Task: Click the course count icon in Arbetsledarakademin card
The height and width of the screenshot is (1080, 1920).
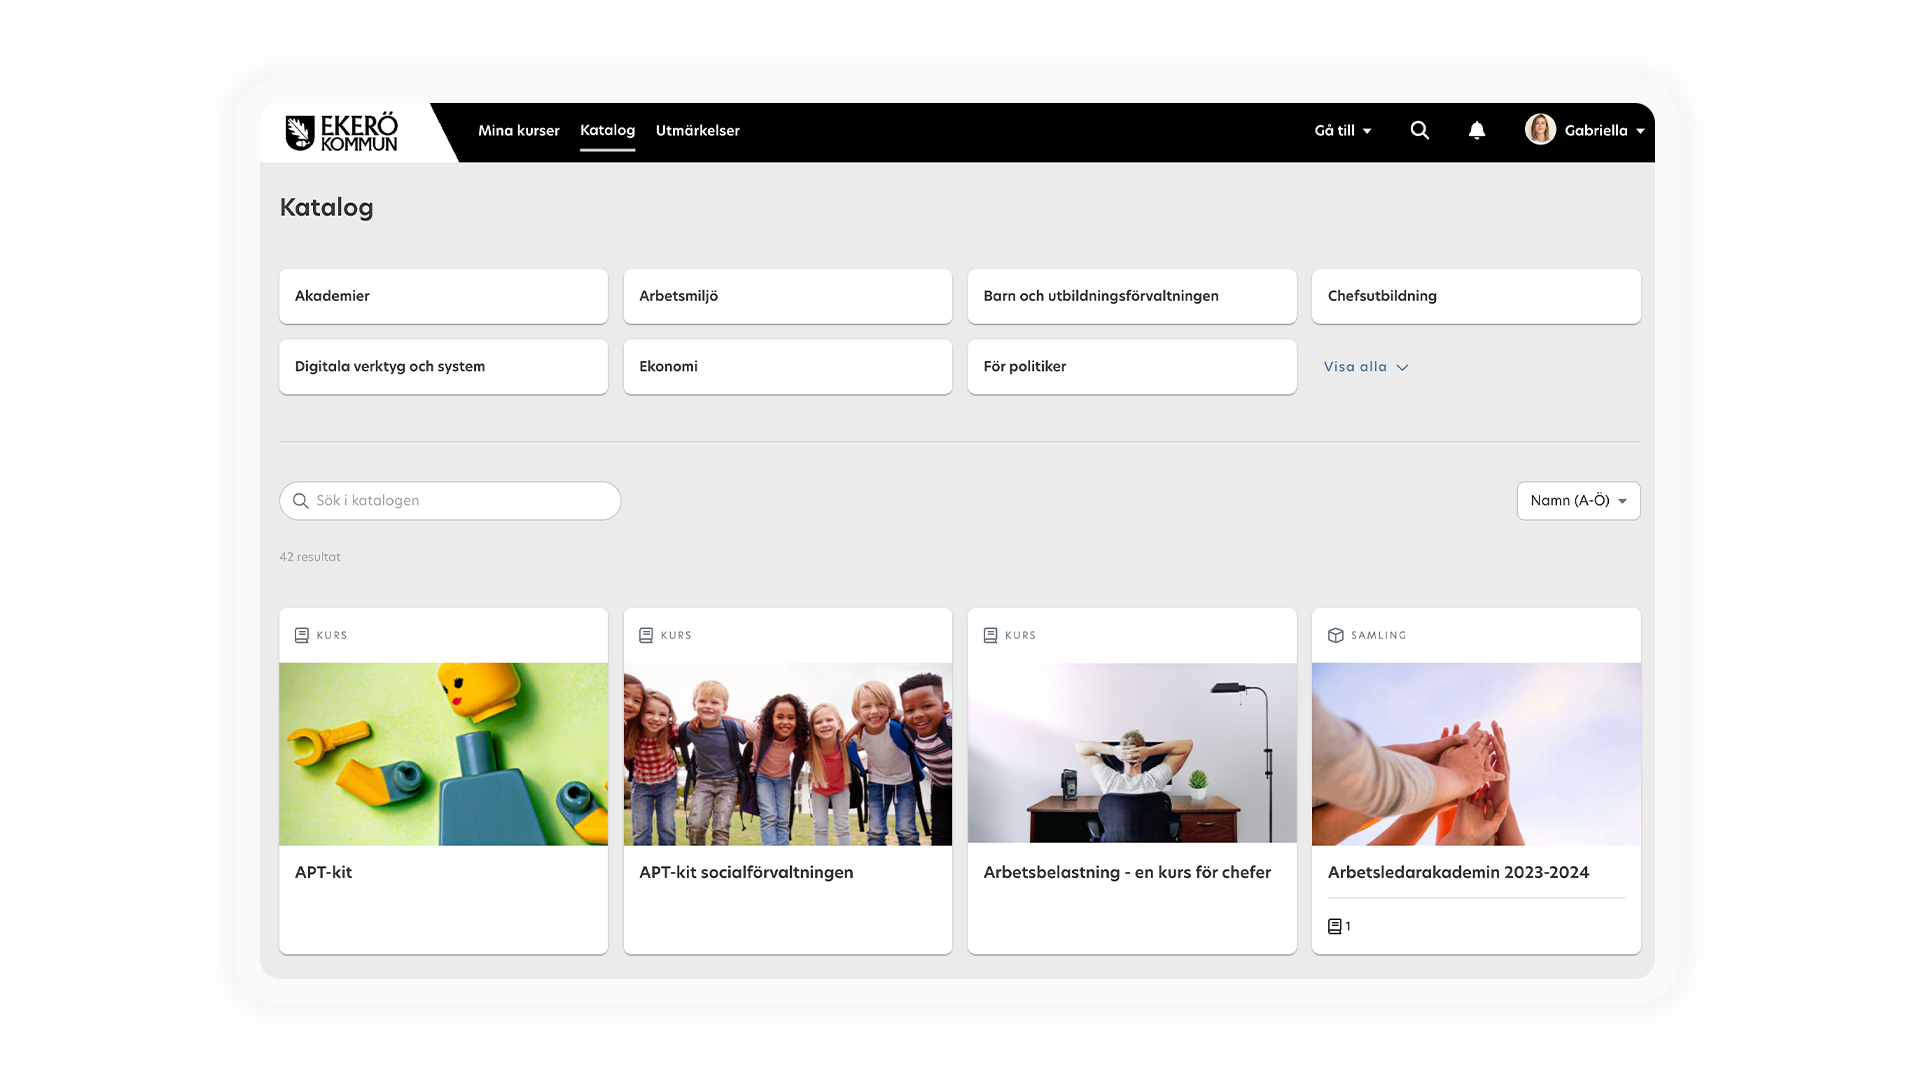Action: pos(1334,926)
